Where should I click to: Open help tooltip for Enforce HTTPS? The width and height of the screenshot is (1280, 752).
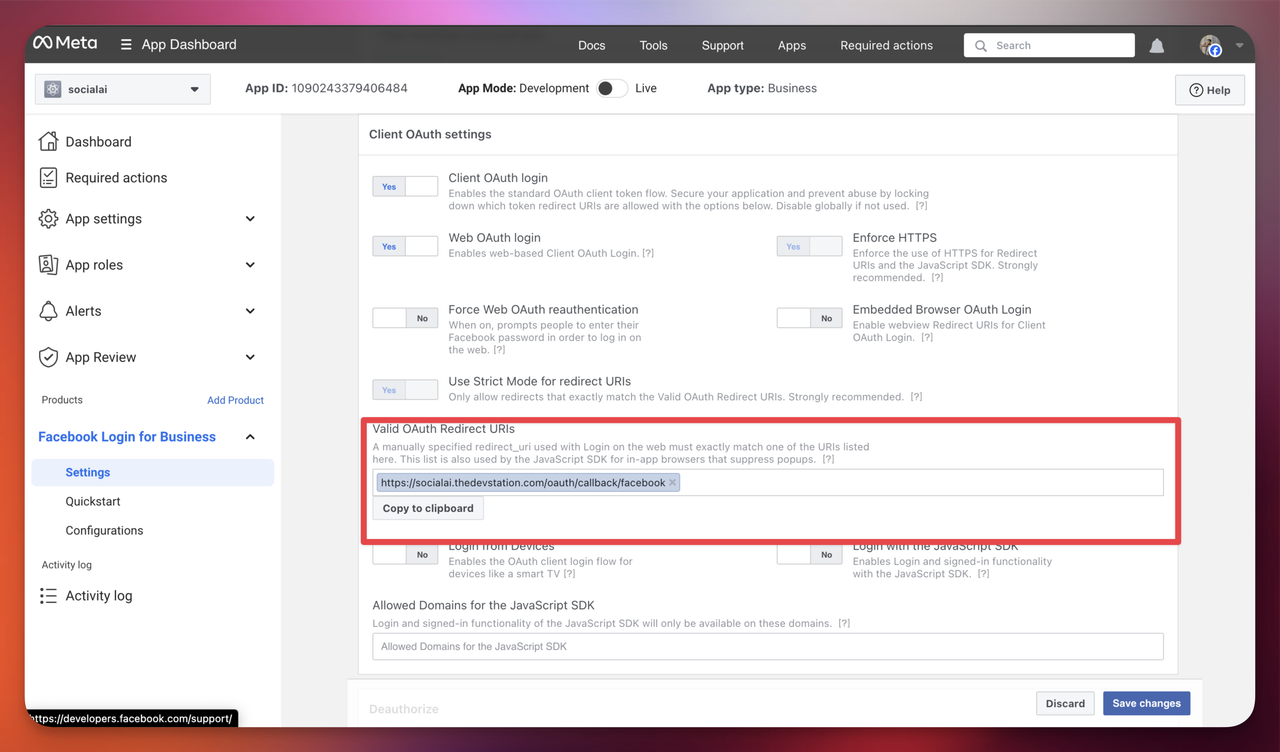pos(937,278)
